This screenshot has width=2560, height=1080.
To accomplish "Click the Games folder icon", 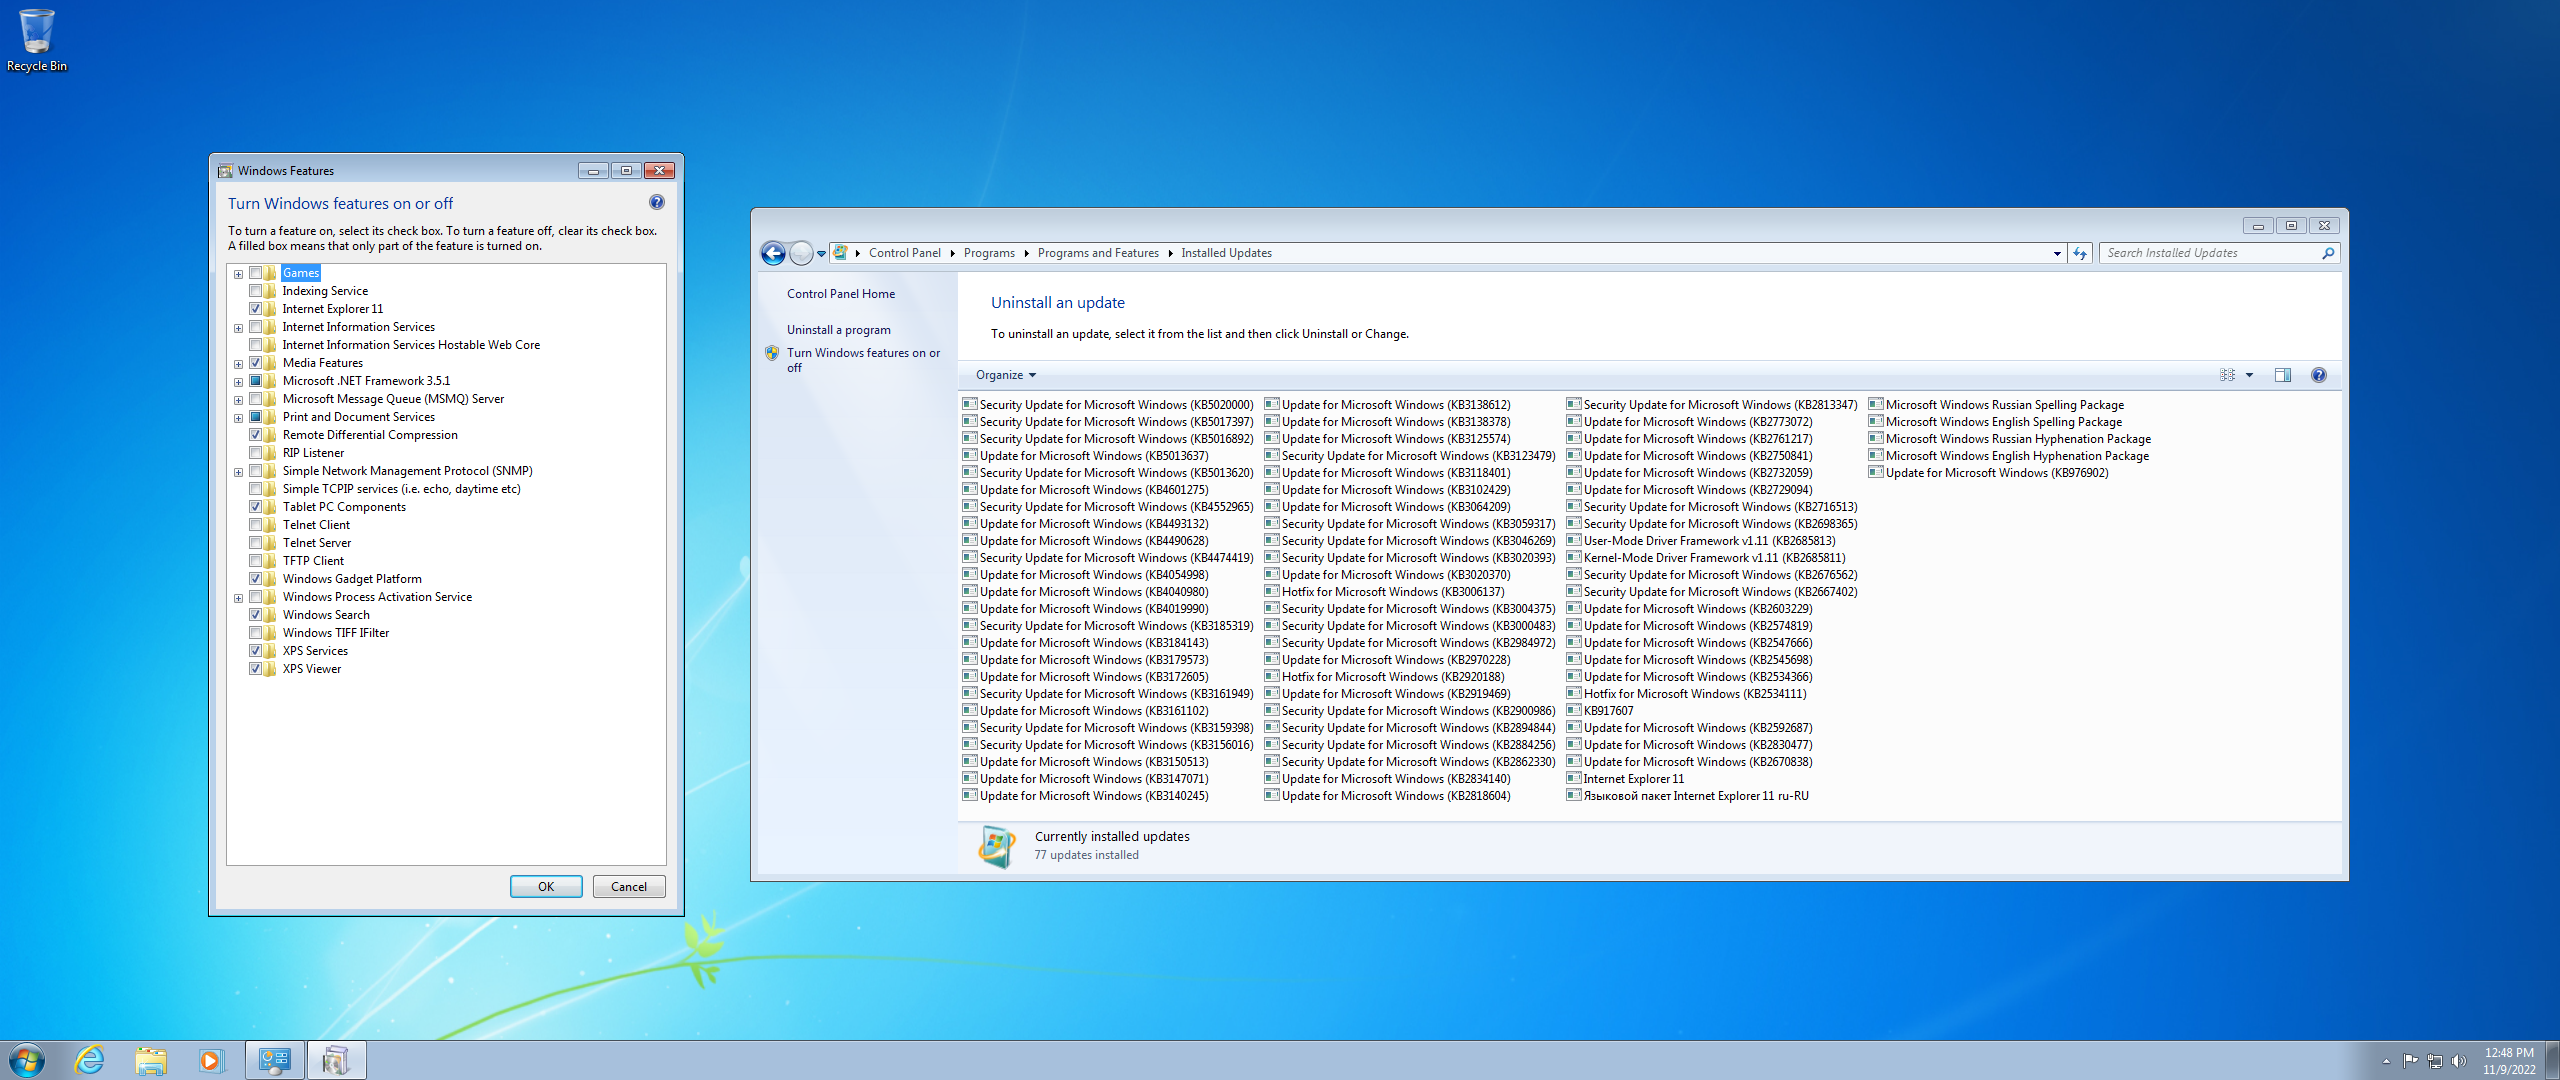I will 271,273.
